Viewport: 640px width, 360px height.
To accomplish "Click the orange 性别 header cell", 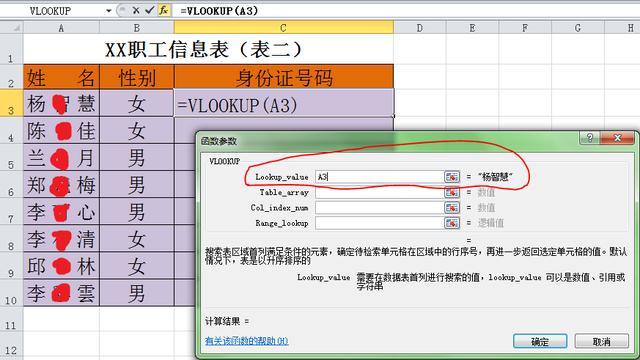I will point(137,77).
